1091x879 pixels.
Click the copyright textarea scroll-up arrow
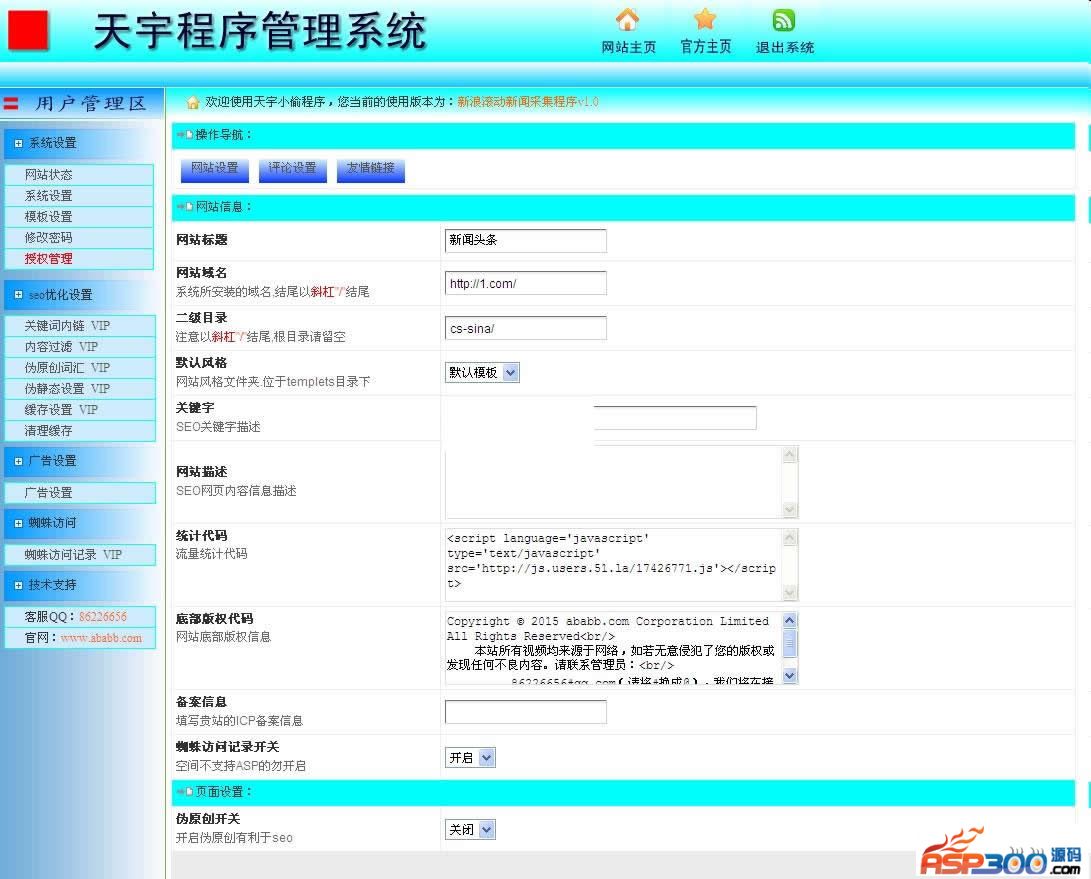click(x=790, y=620)
